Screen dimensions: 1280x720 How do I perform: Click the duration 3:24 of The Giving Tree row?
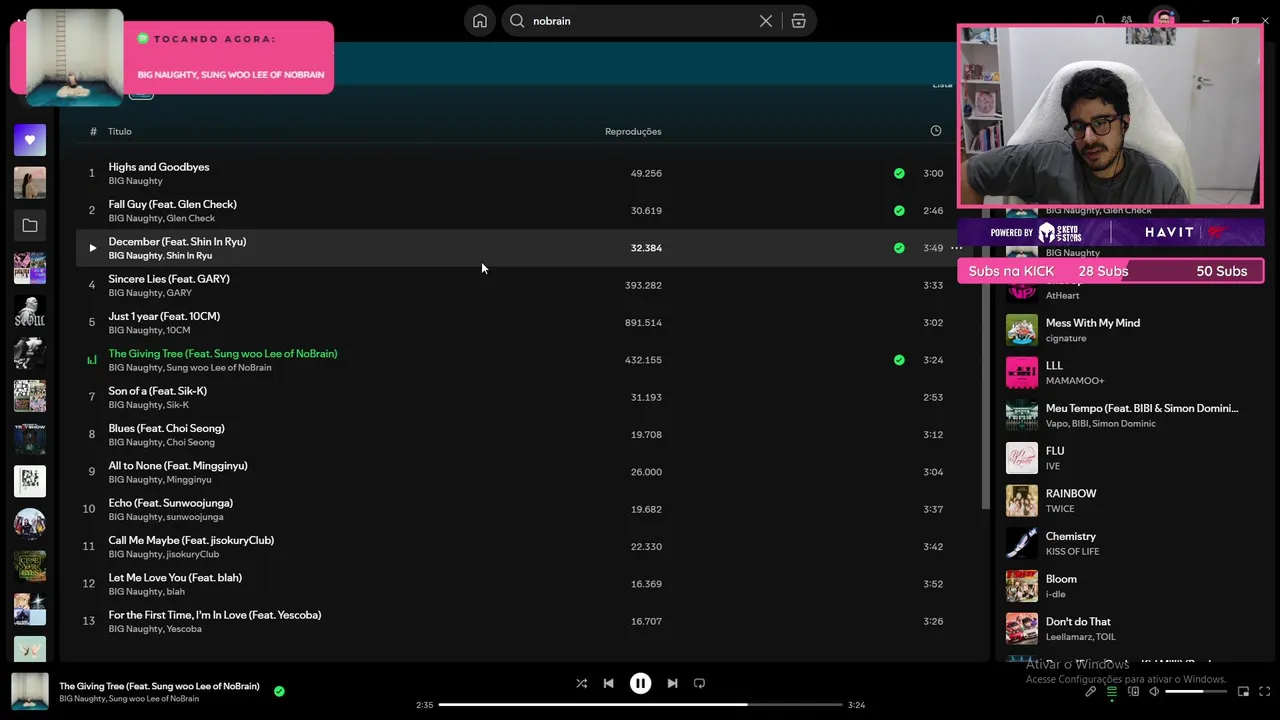(933, 360)
